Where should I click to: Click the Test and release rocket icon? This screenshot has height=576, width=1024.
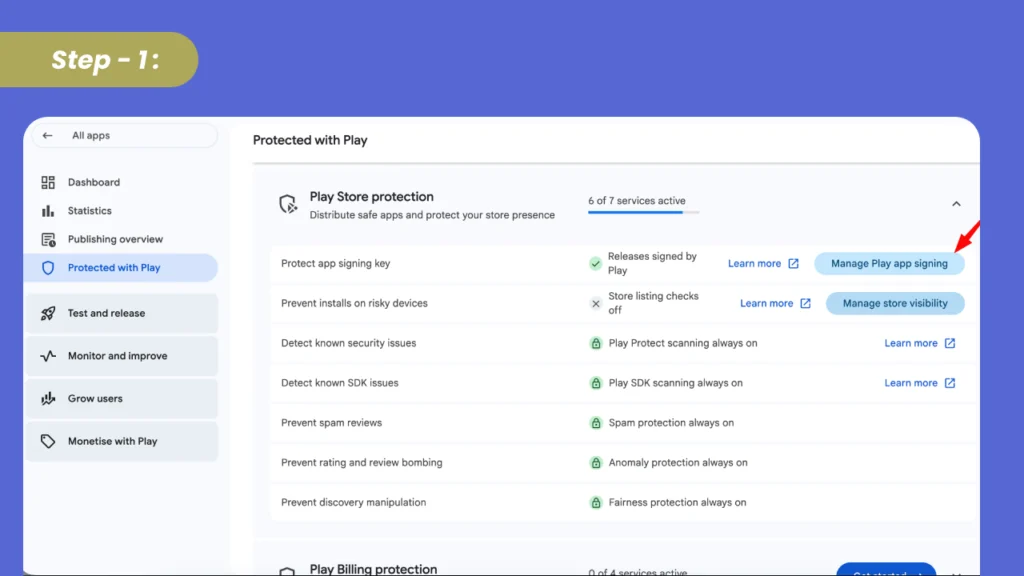[48, 313]
